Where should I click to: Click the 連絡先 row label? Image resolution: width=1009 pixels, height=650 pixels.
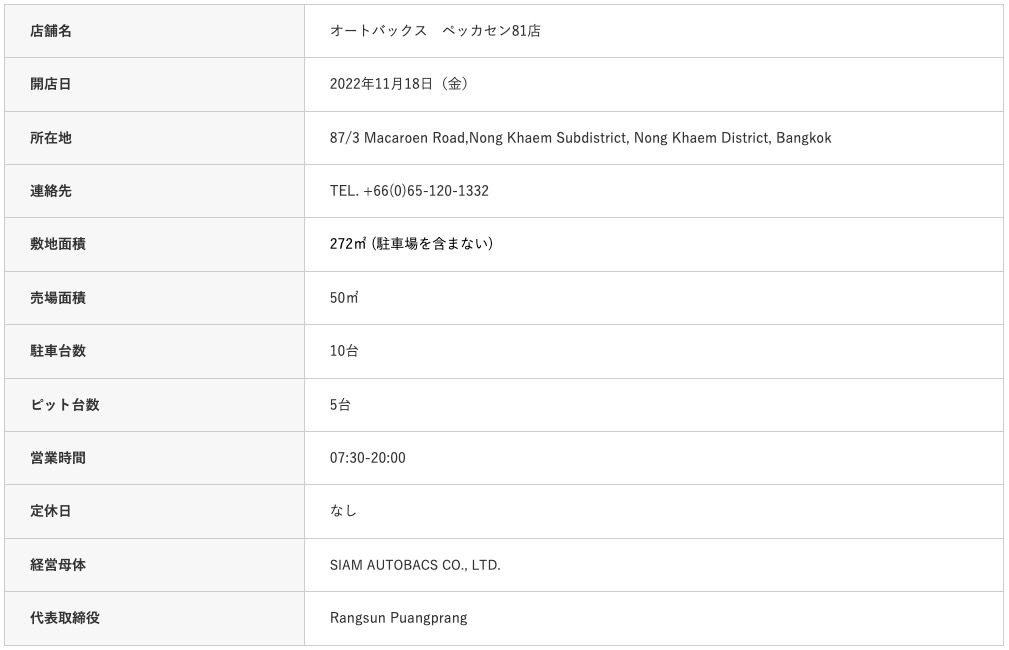point(51,191)
